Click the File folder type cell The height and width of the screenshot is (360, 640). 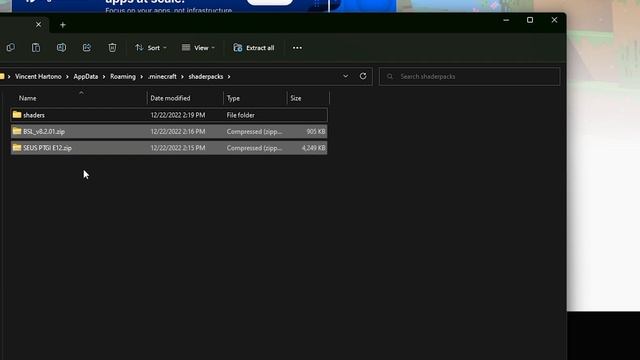[x=240, y=115]
